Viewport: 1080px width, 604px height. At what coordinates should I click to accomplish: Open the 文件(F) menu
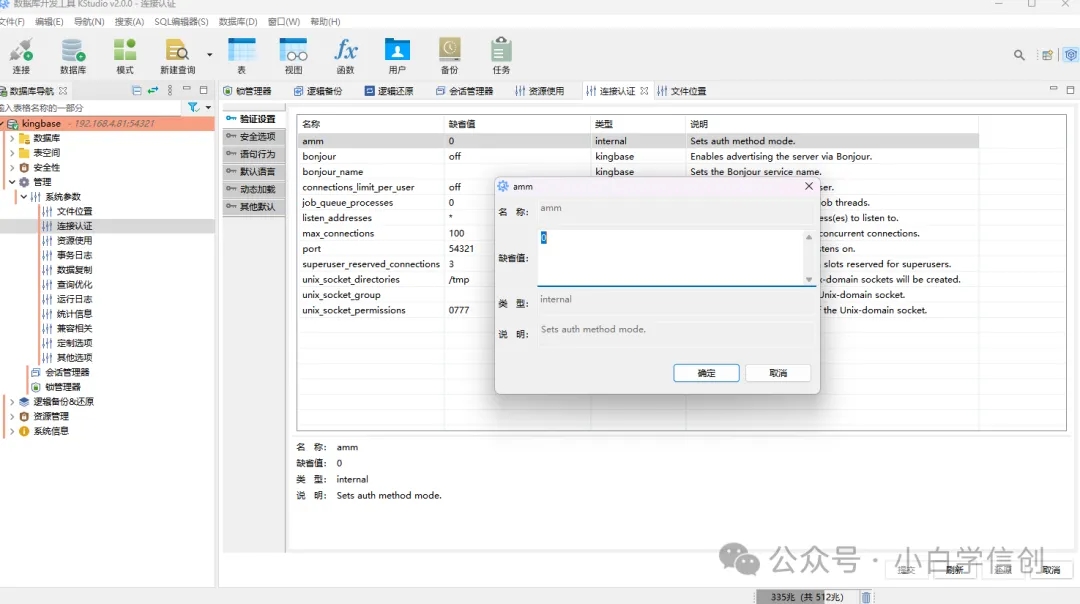pos(12,21)
